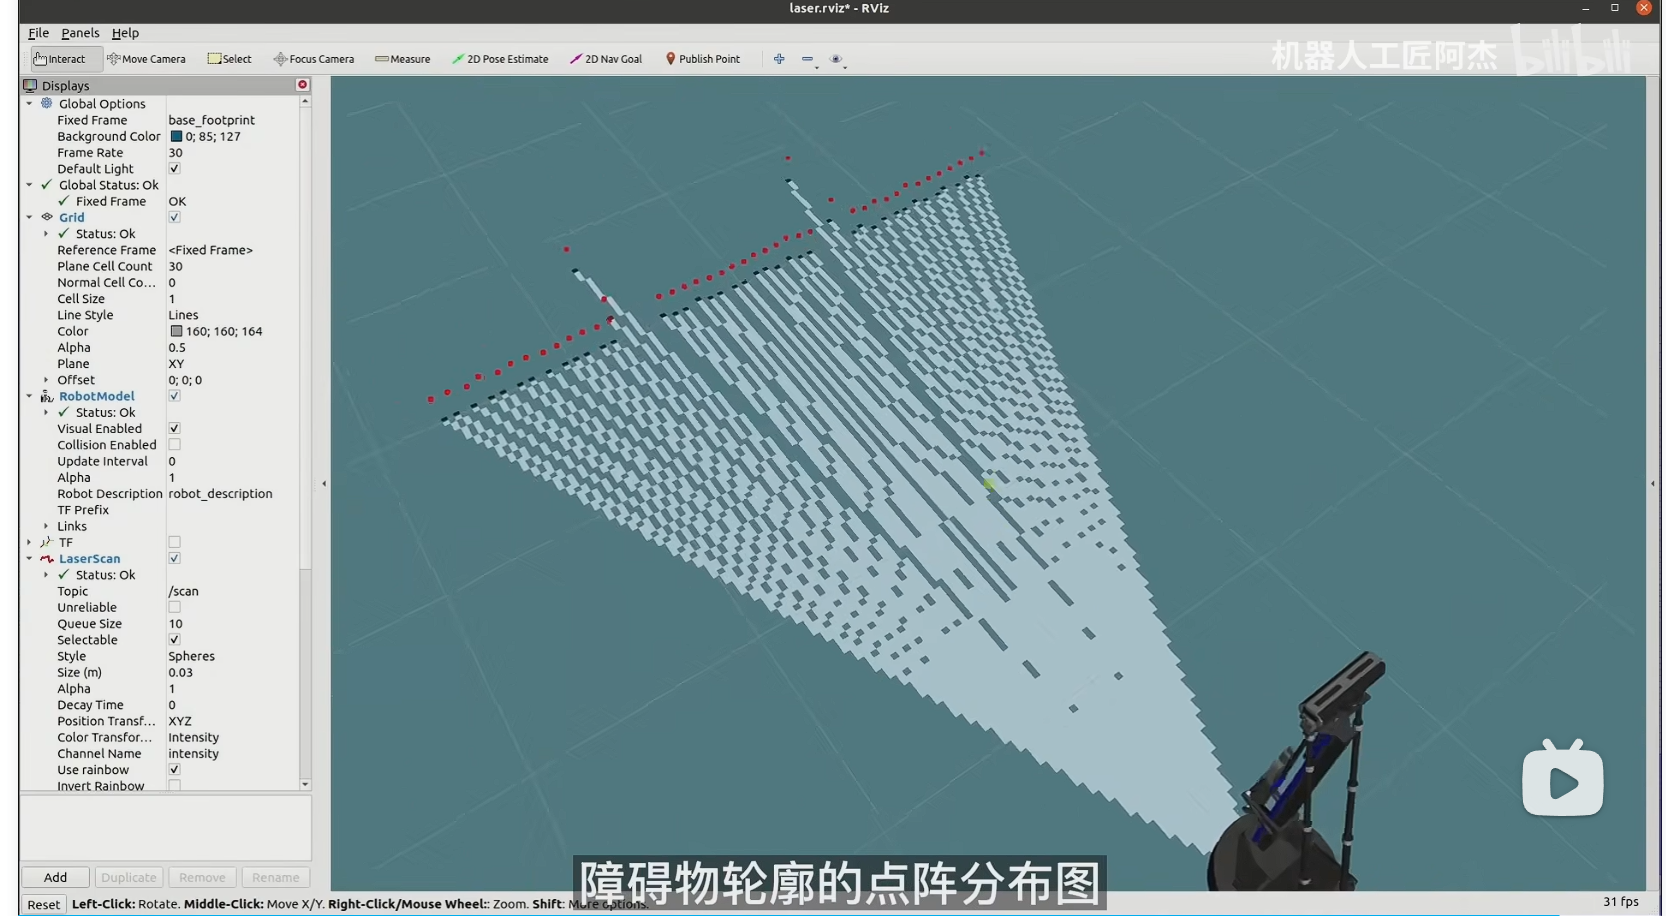Click the Grid Color swatch
This screenshot has height=916, width=1666.
pyautogui.click(x=176, y=331)
